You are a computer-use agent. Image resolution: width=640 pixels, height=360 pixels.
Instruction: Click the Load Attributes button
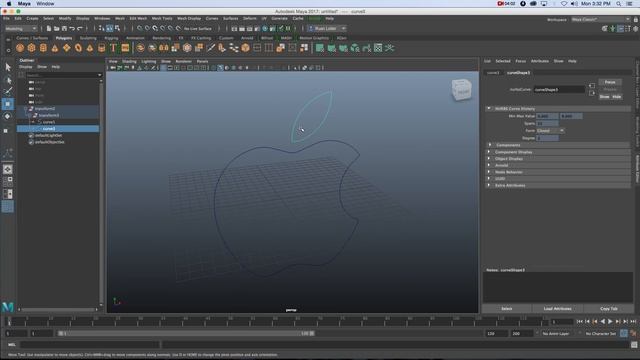tap(558, 309)
